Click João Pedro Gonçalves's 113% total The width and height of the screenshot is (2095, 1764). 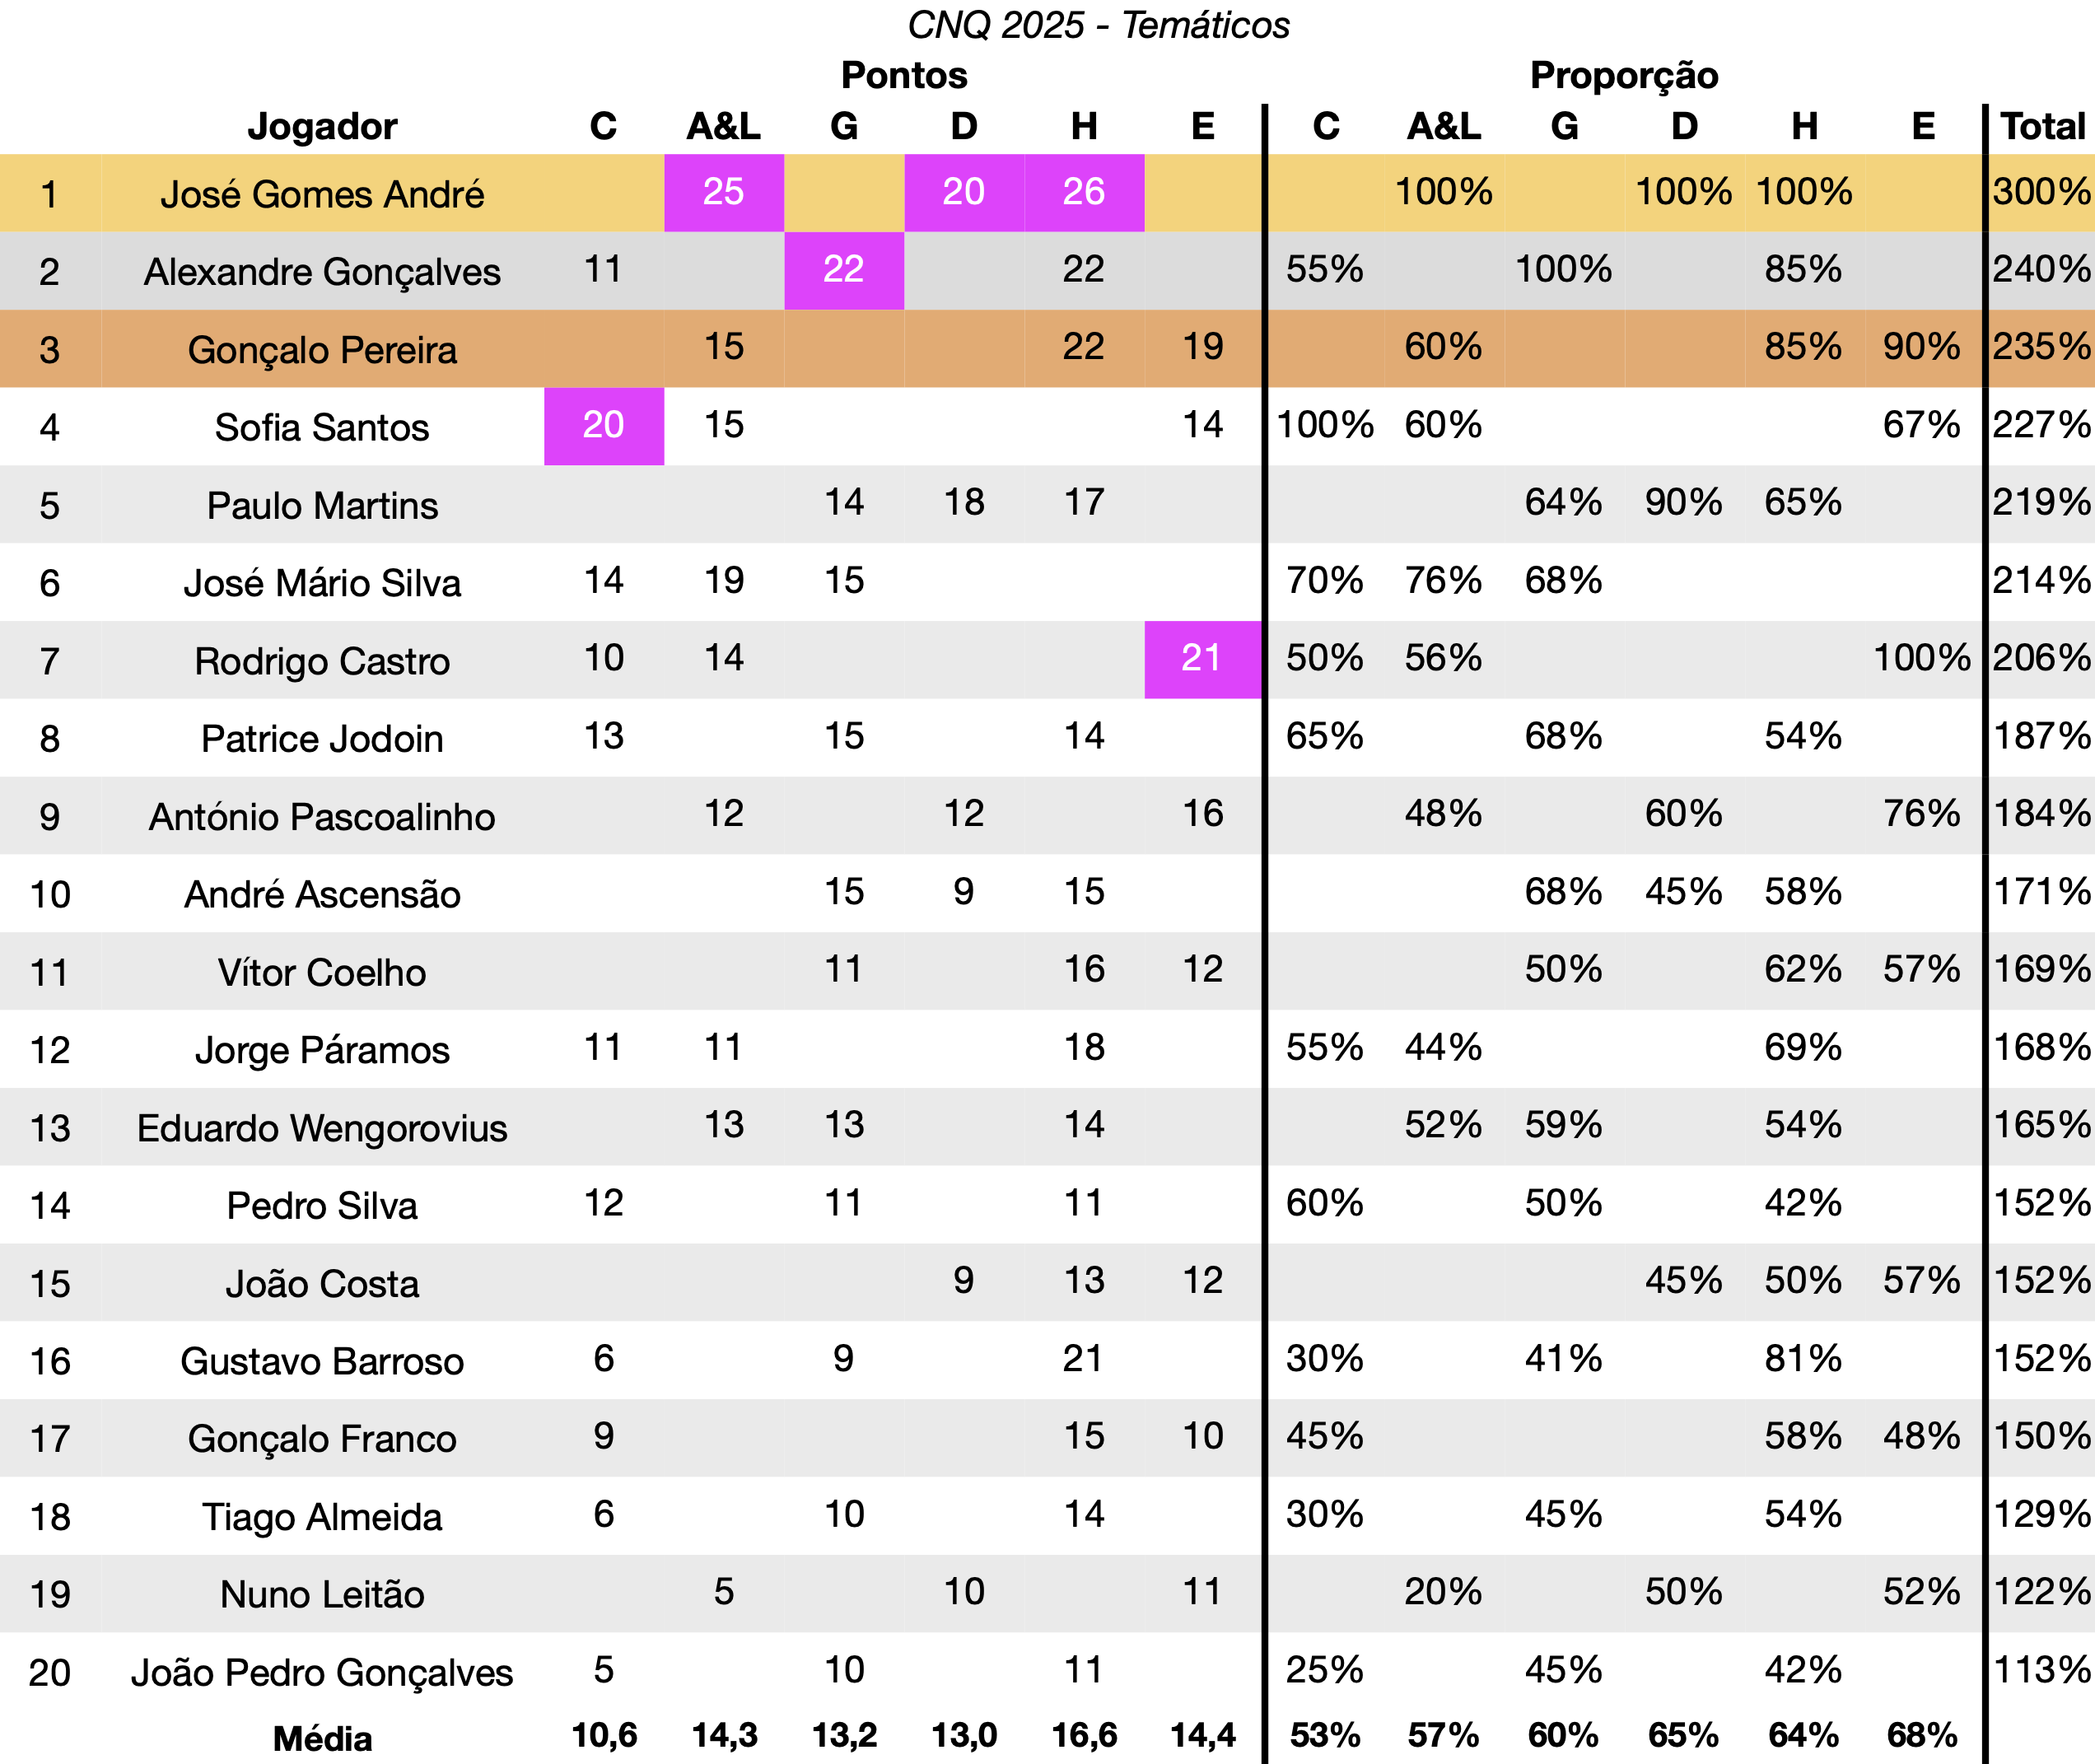(2041, 1670)
